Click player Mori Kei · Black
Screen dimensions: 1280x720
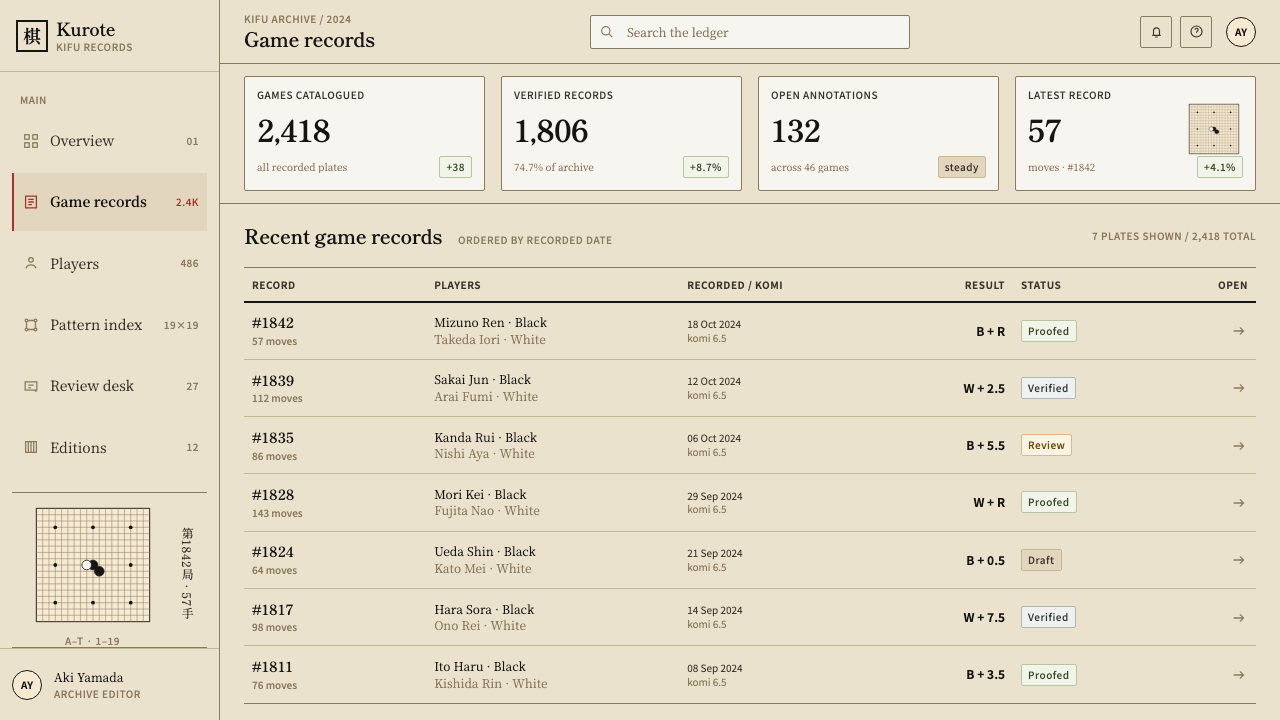click(x=480, y=495)
